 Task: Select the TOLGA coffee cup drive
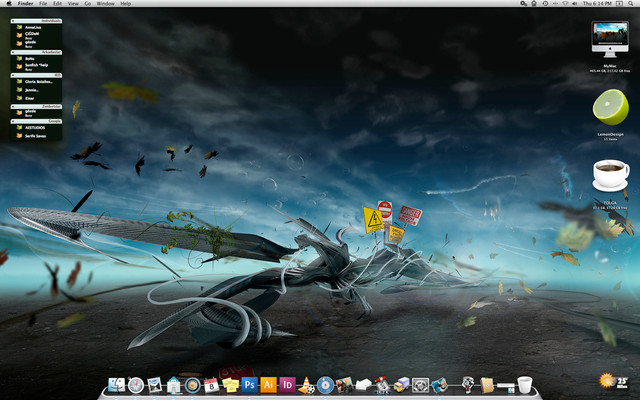[610, 176]
